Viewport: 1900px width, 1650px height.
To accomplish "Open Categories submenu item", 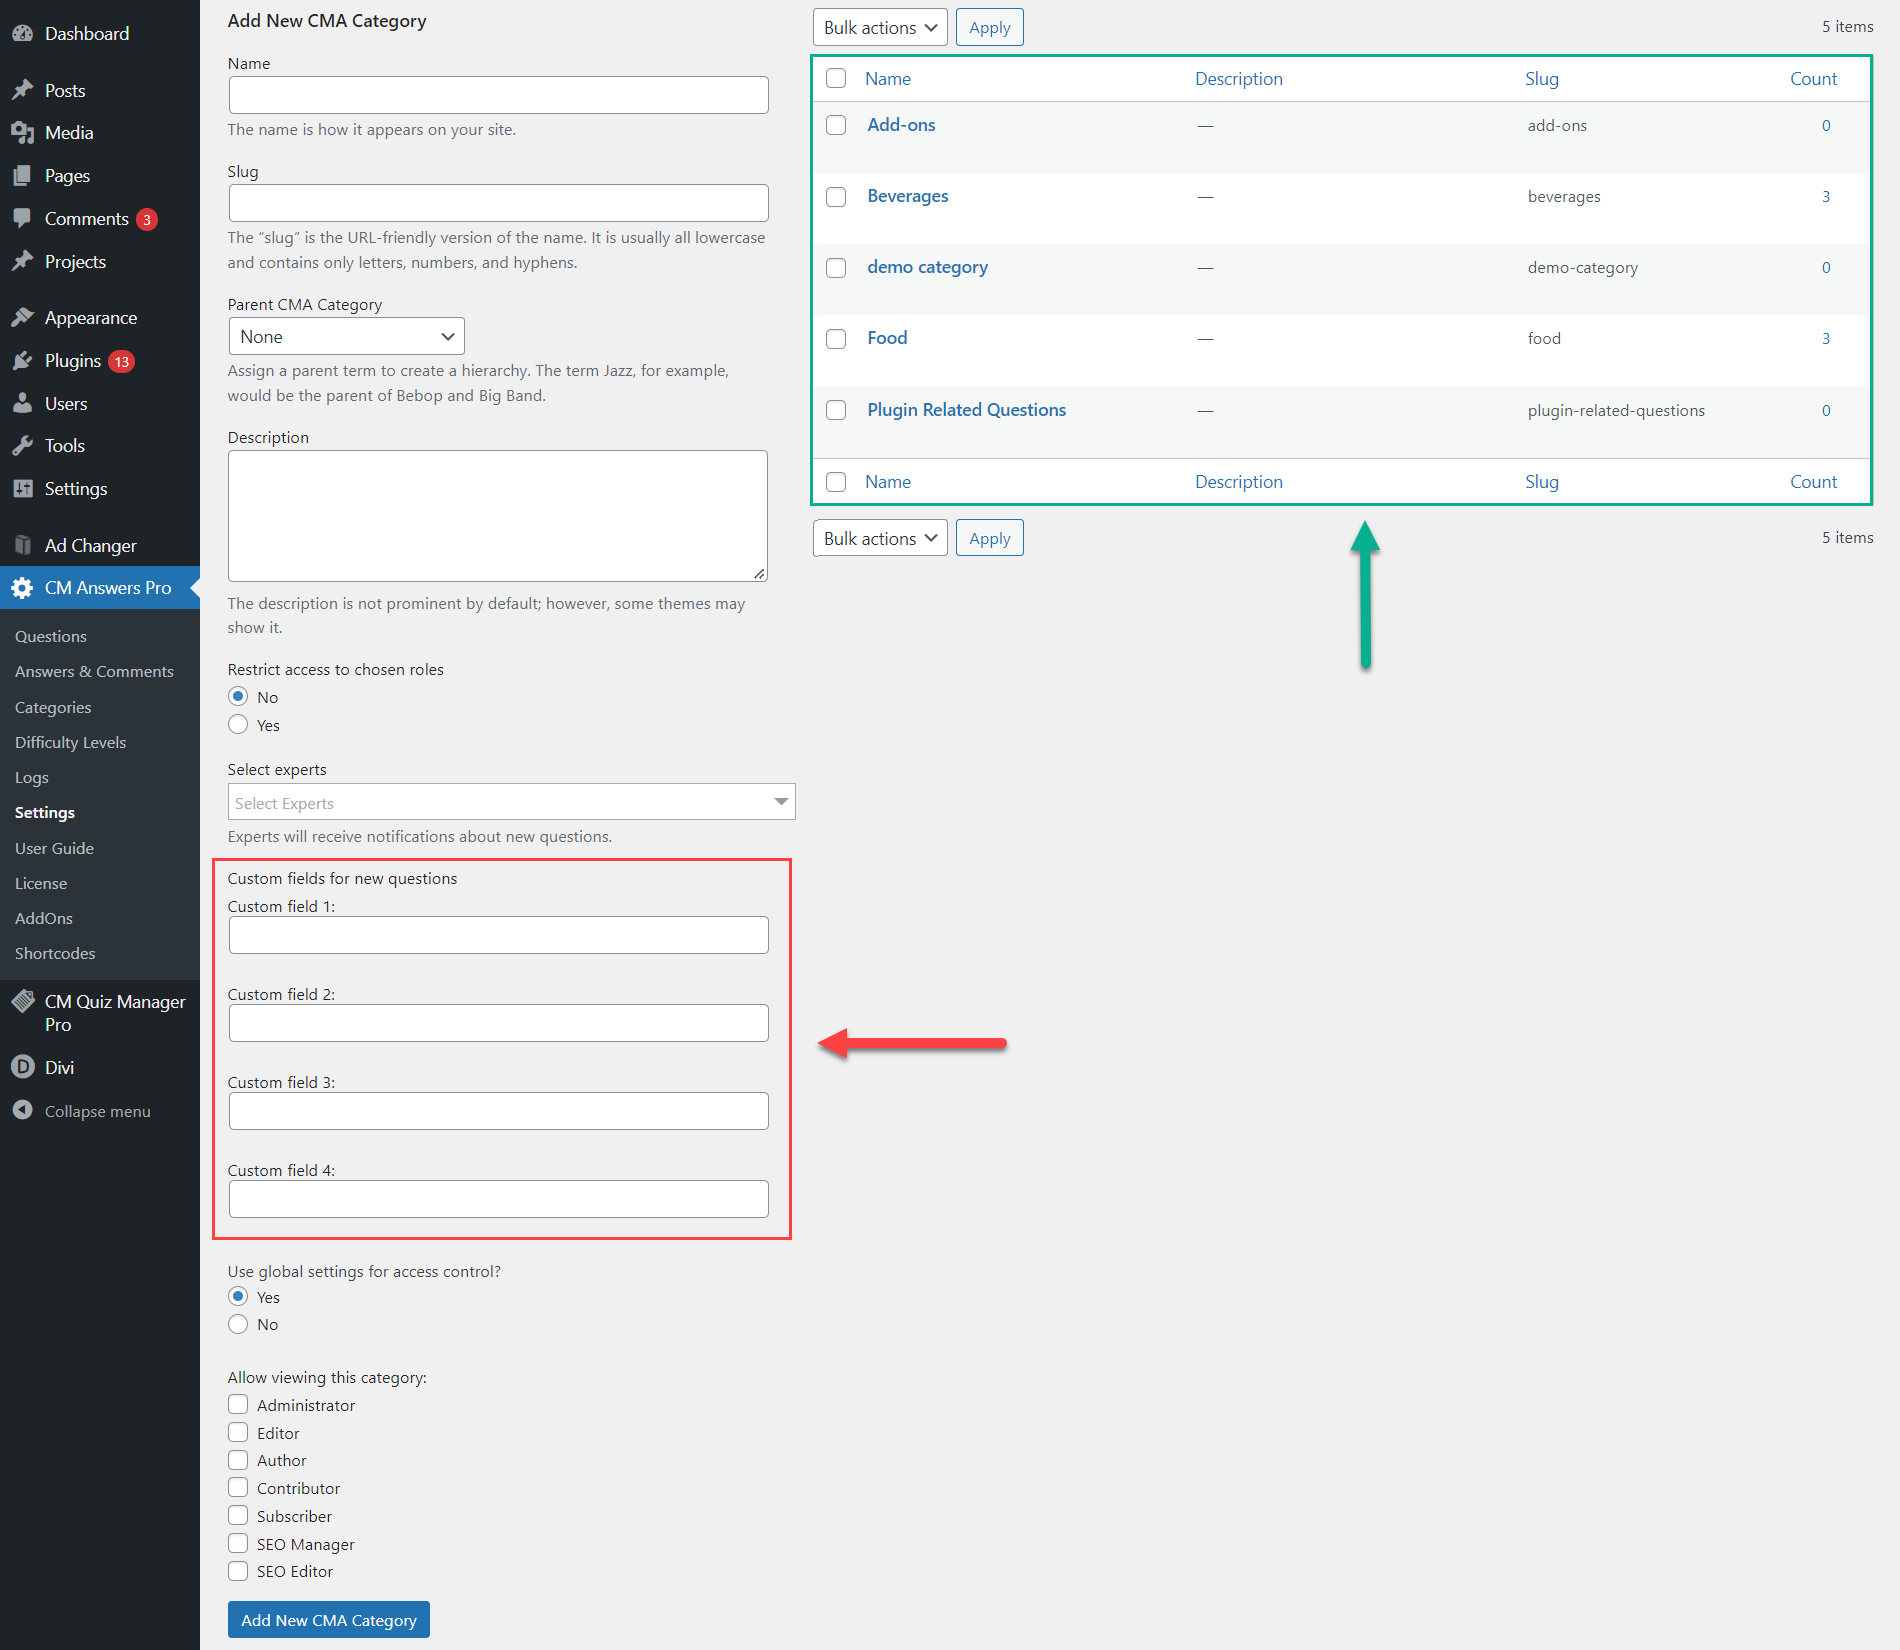I will click(53, 707).
